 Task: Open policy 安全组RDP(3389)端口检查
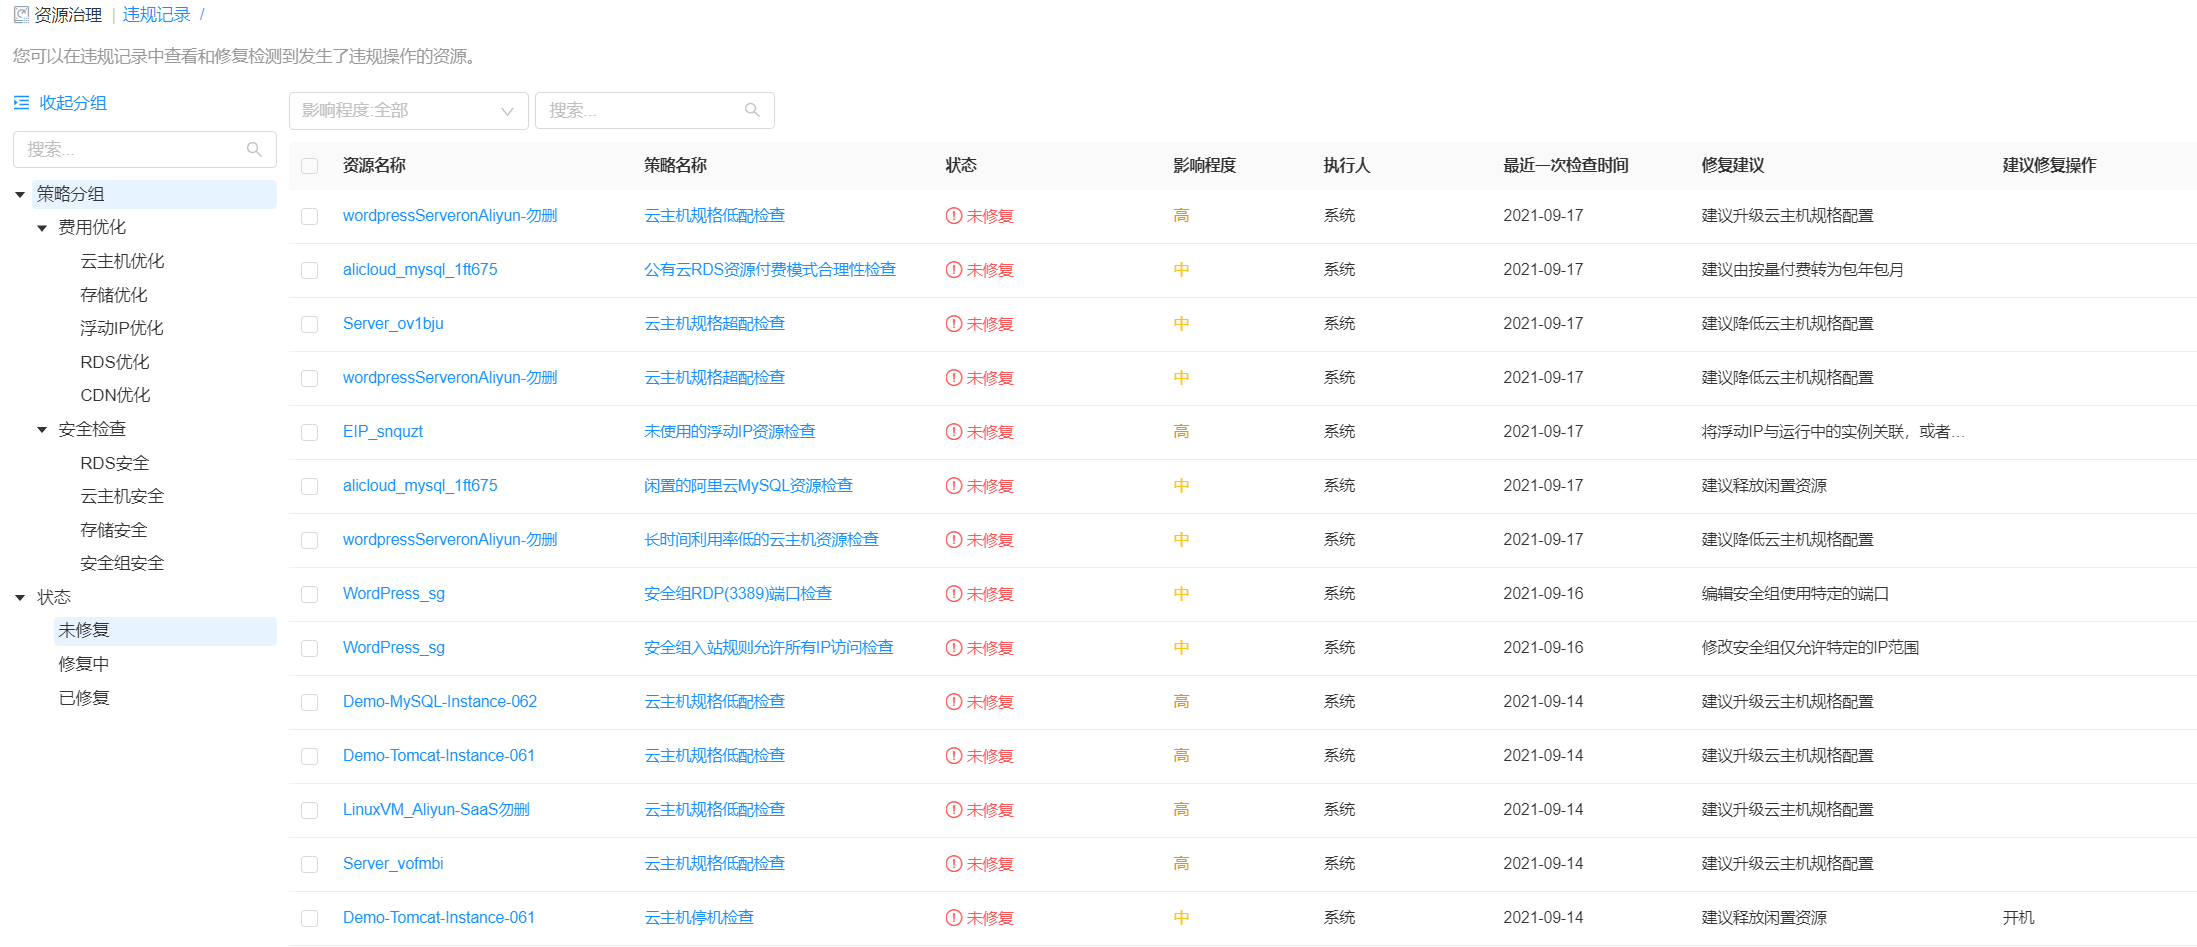[x=738, y=594]
